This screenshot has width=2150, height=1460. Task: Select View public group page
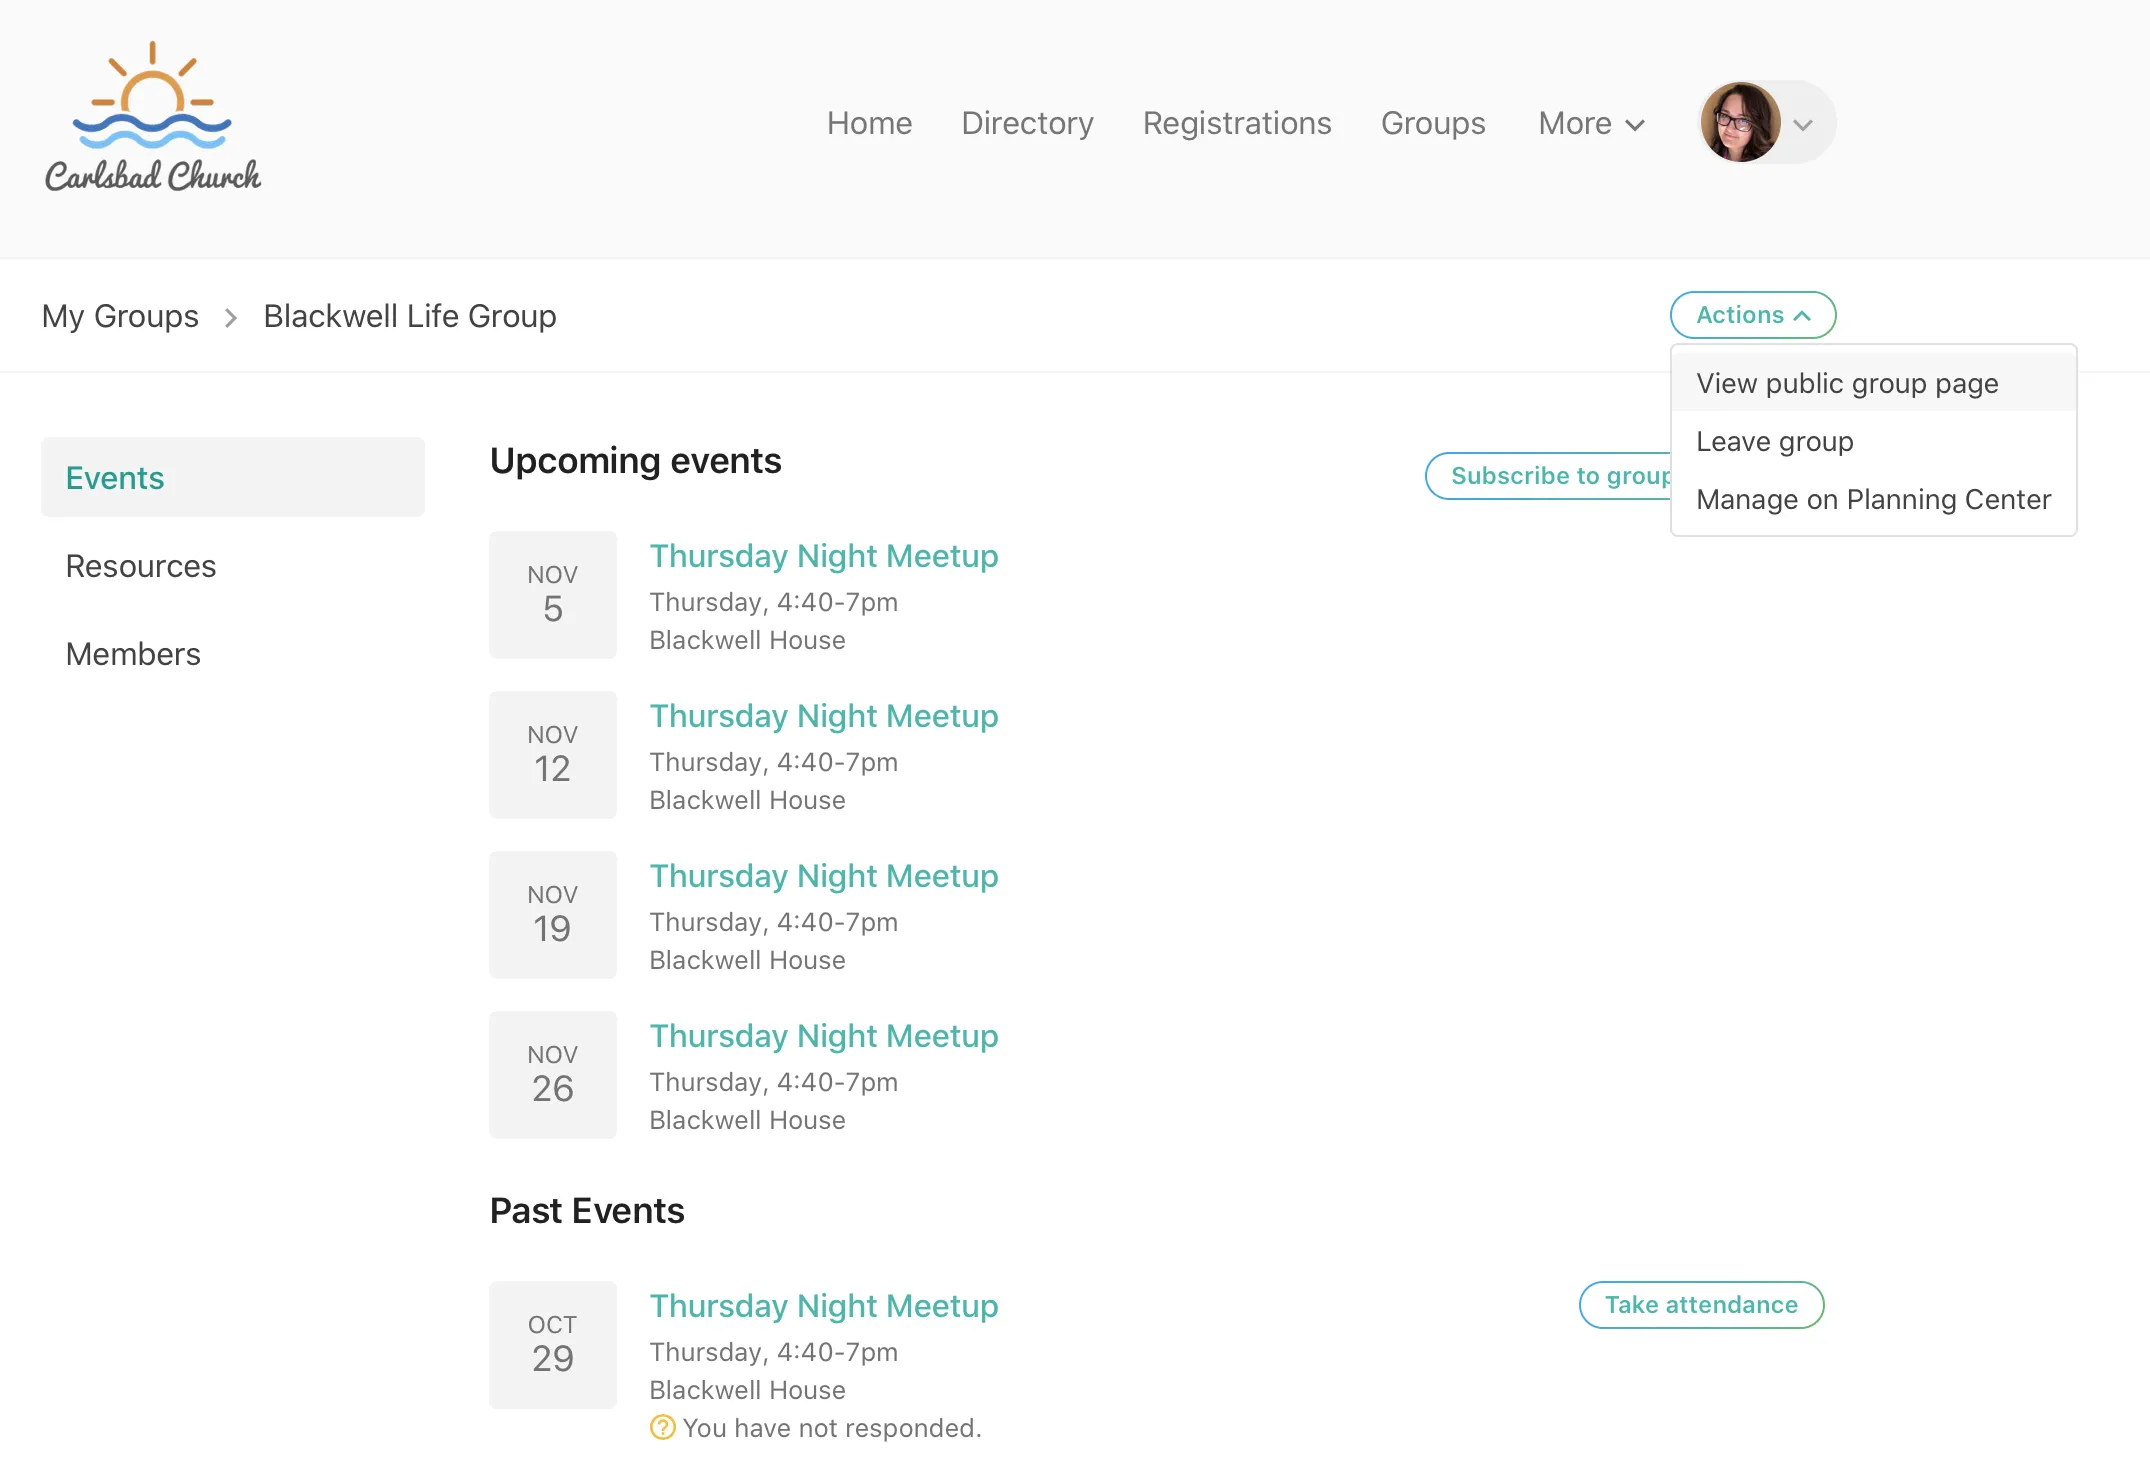click(1846, 383)
